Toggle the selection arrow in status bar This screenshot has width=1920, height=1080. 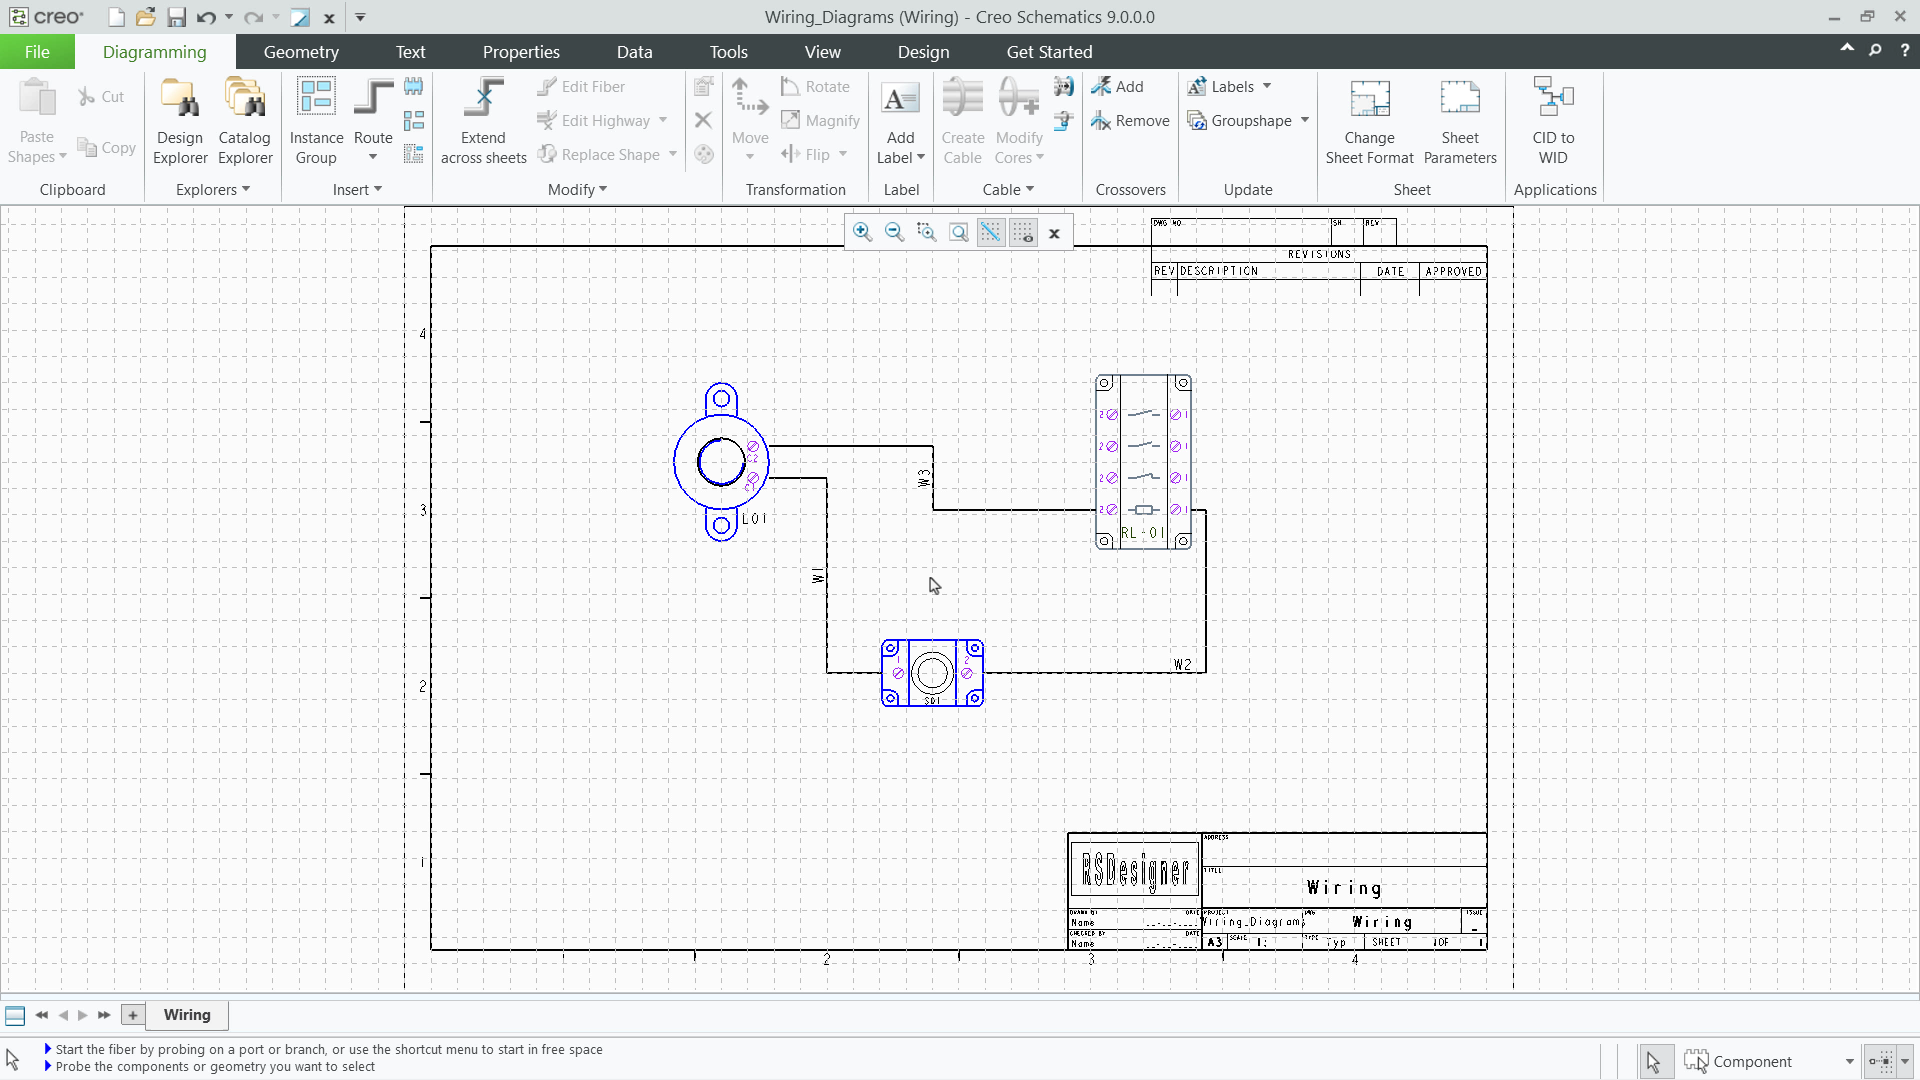pyautogui.click(x=1654, y=1061)
